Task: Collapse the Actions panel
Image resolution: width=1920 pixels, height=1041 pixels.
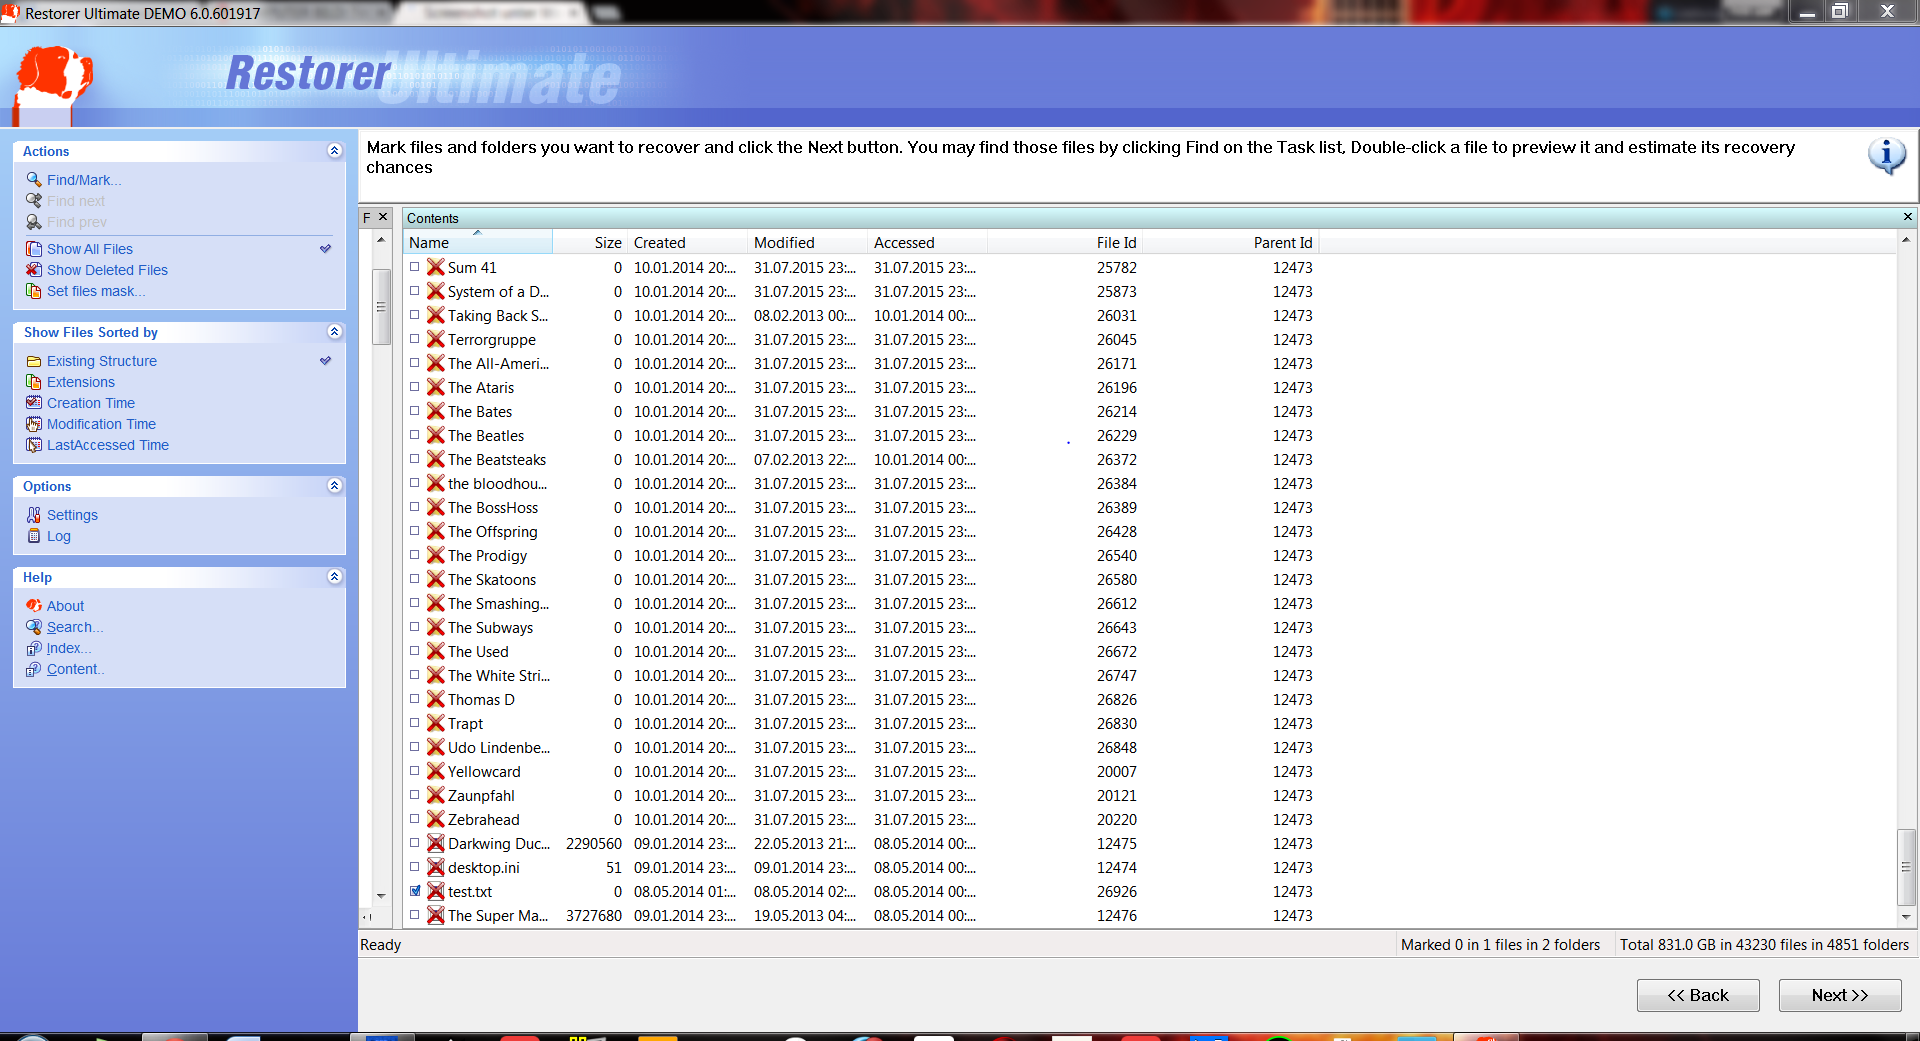Action: click(x=335, y=151)
